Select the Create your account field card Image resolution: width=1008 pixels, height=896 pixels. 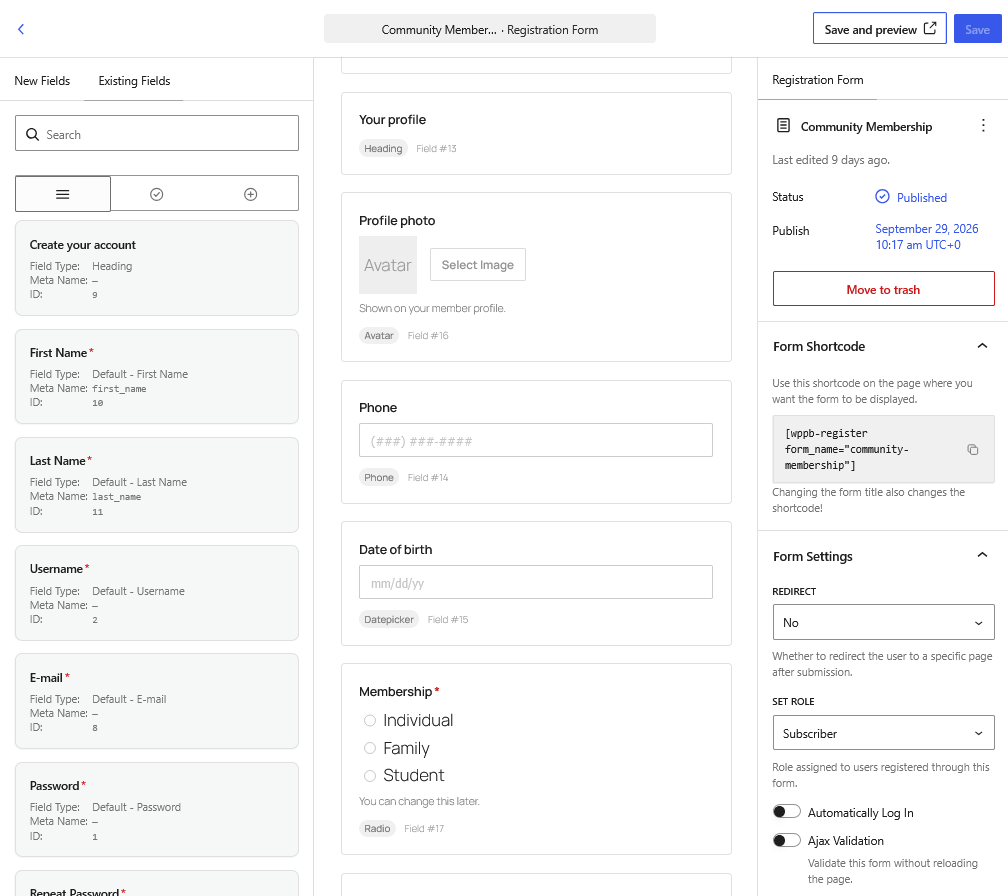157,269
